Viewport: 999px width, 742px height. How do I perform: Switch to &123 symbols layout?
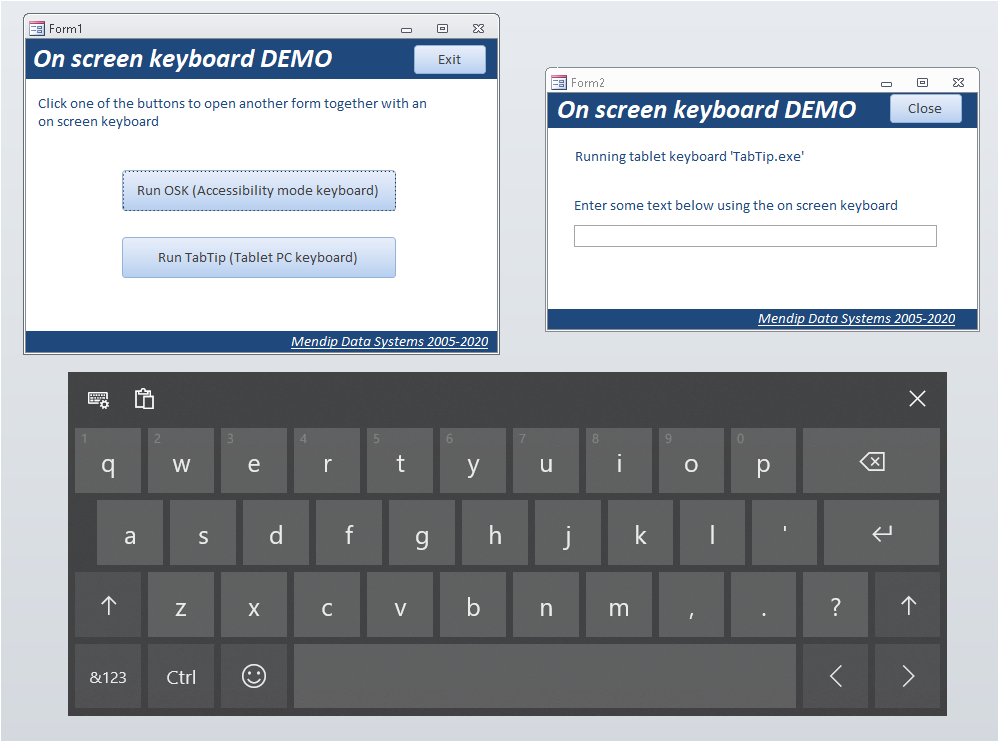(108, 676)
